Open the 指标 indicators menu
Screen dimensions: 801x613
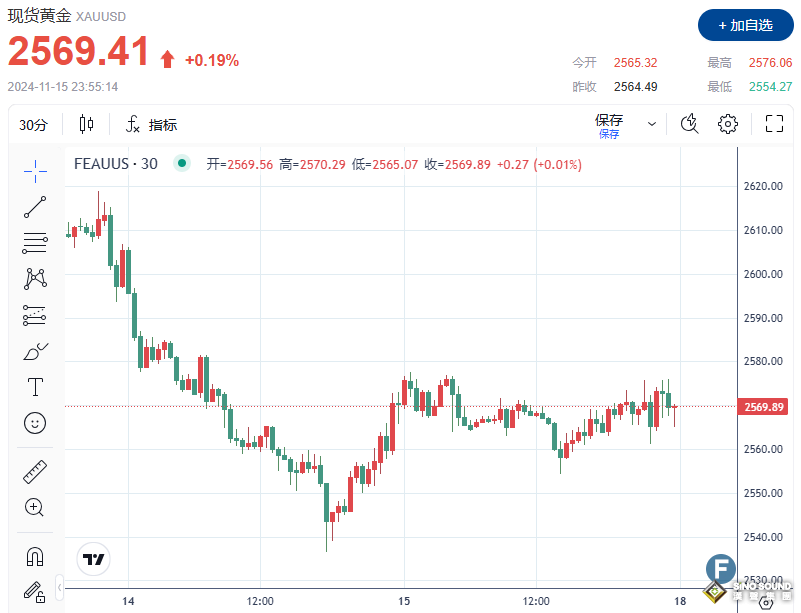152,124
